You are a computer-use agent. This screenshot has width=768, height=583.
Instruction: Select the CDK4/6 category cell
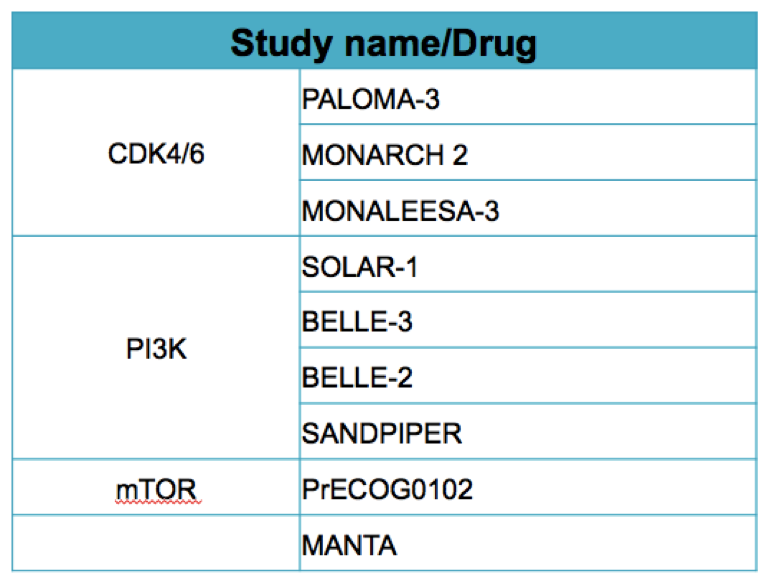pyautogui.click(x=156, y=156)
